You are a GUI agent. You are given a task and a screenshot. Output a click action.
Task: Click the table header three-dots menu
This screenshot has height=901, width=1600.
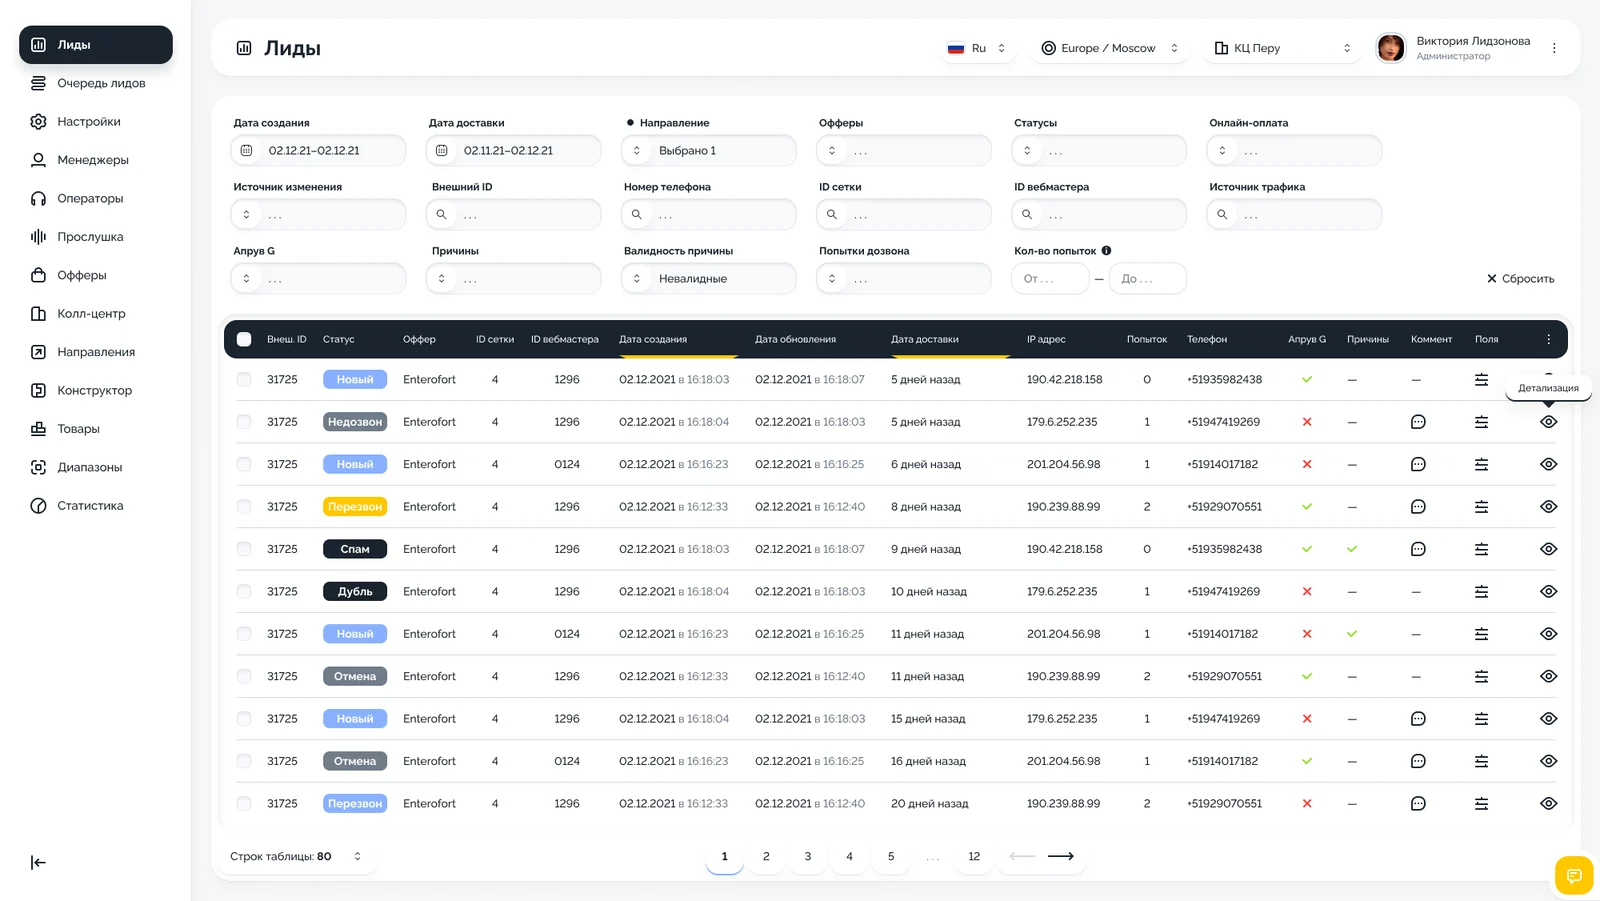[x=1548, y=339]
